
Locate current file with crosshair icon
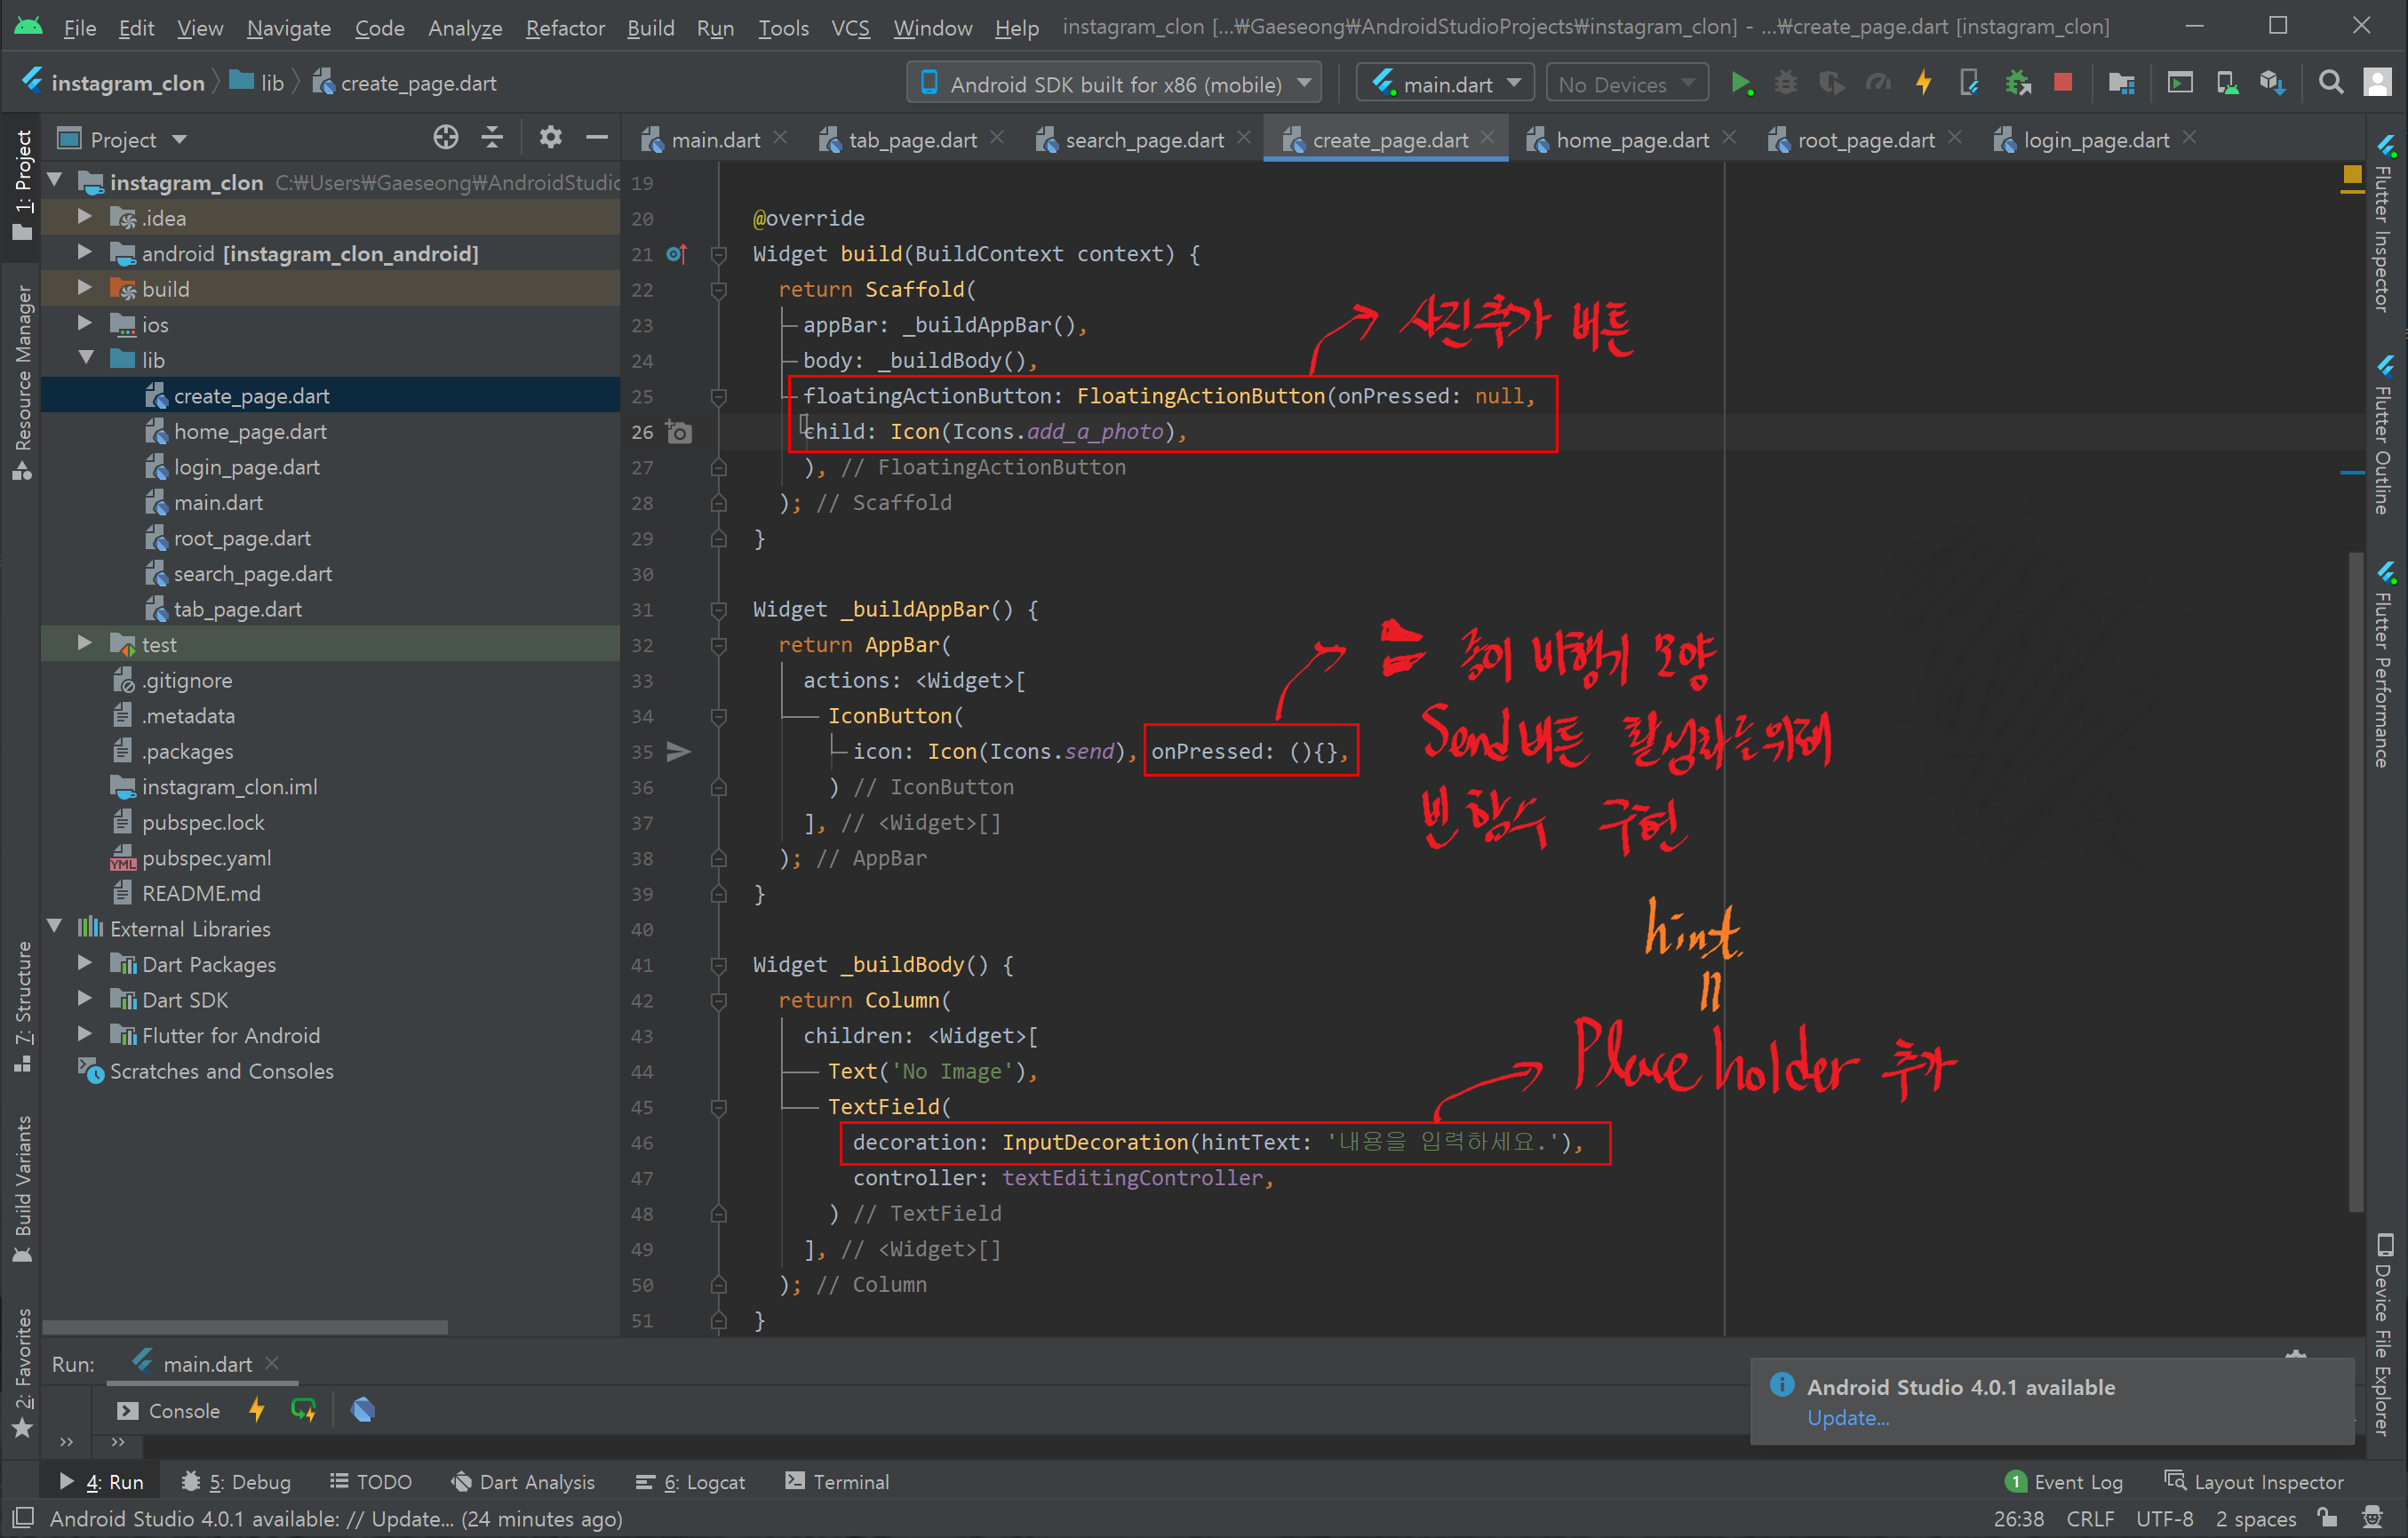coord(446,138)
